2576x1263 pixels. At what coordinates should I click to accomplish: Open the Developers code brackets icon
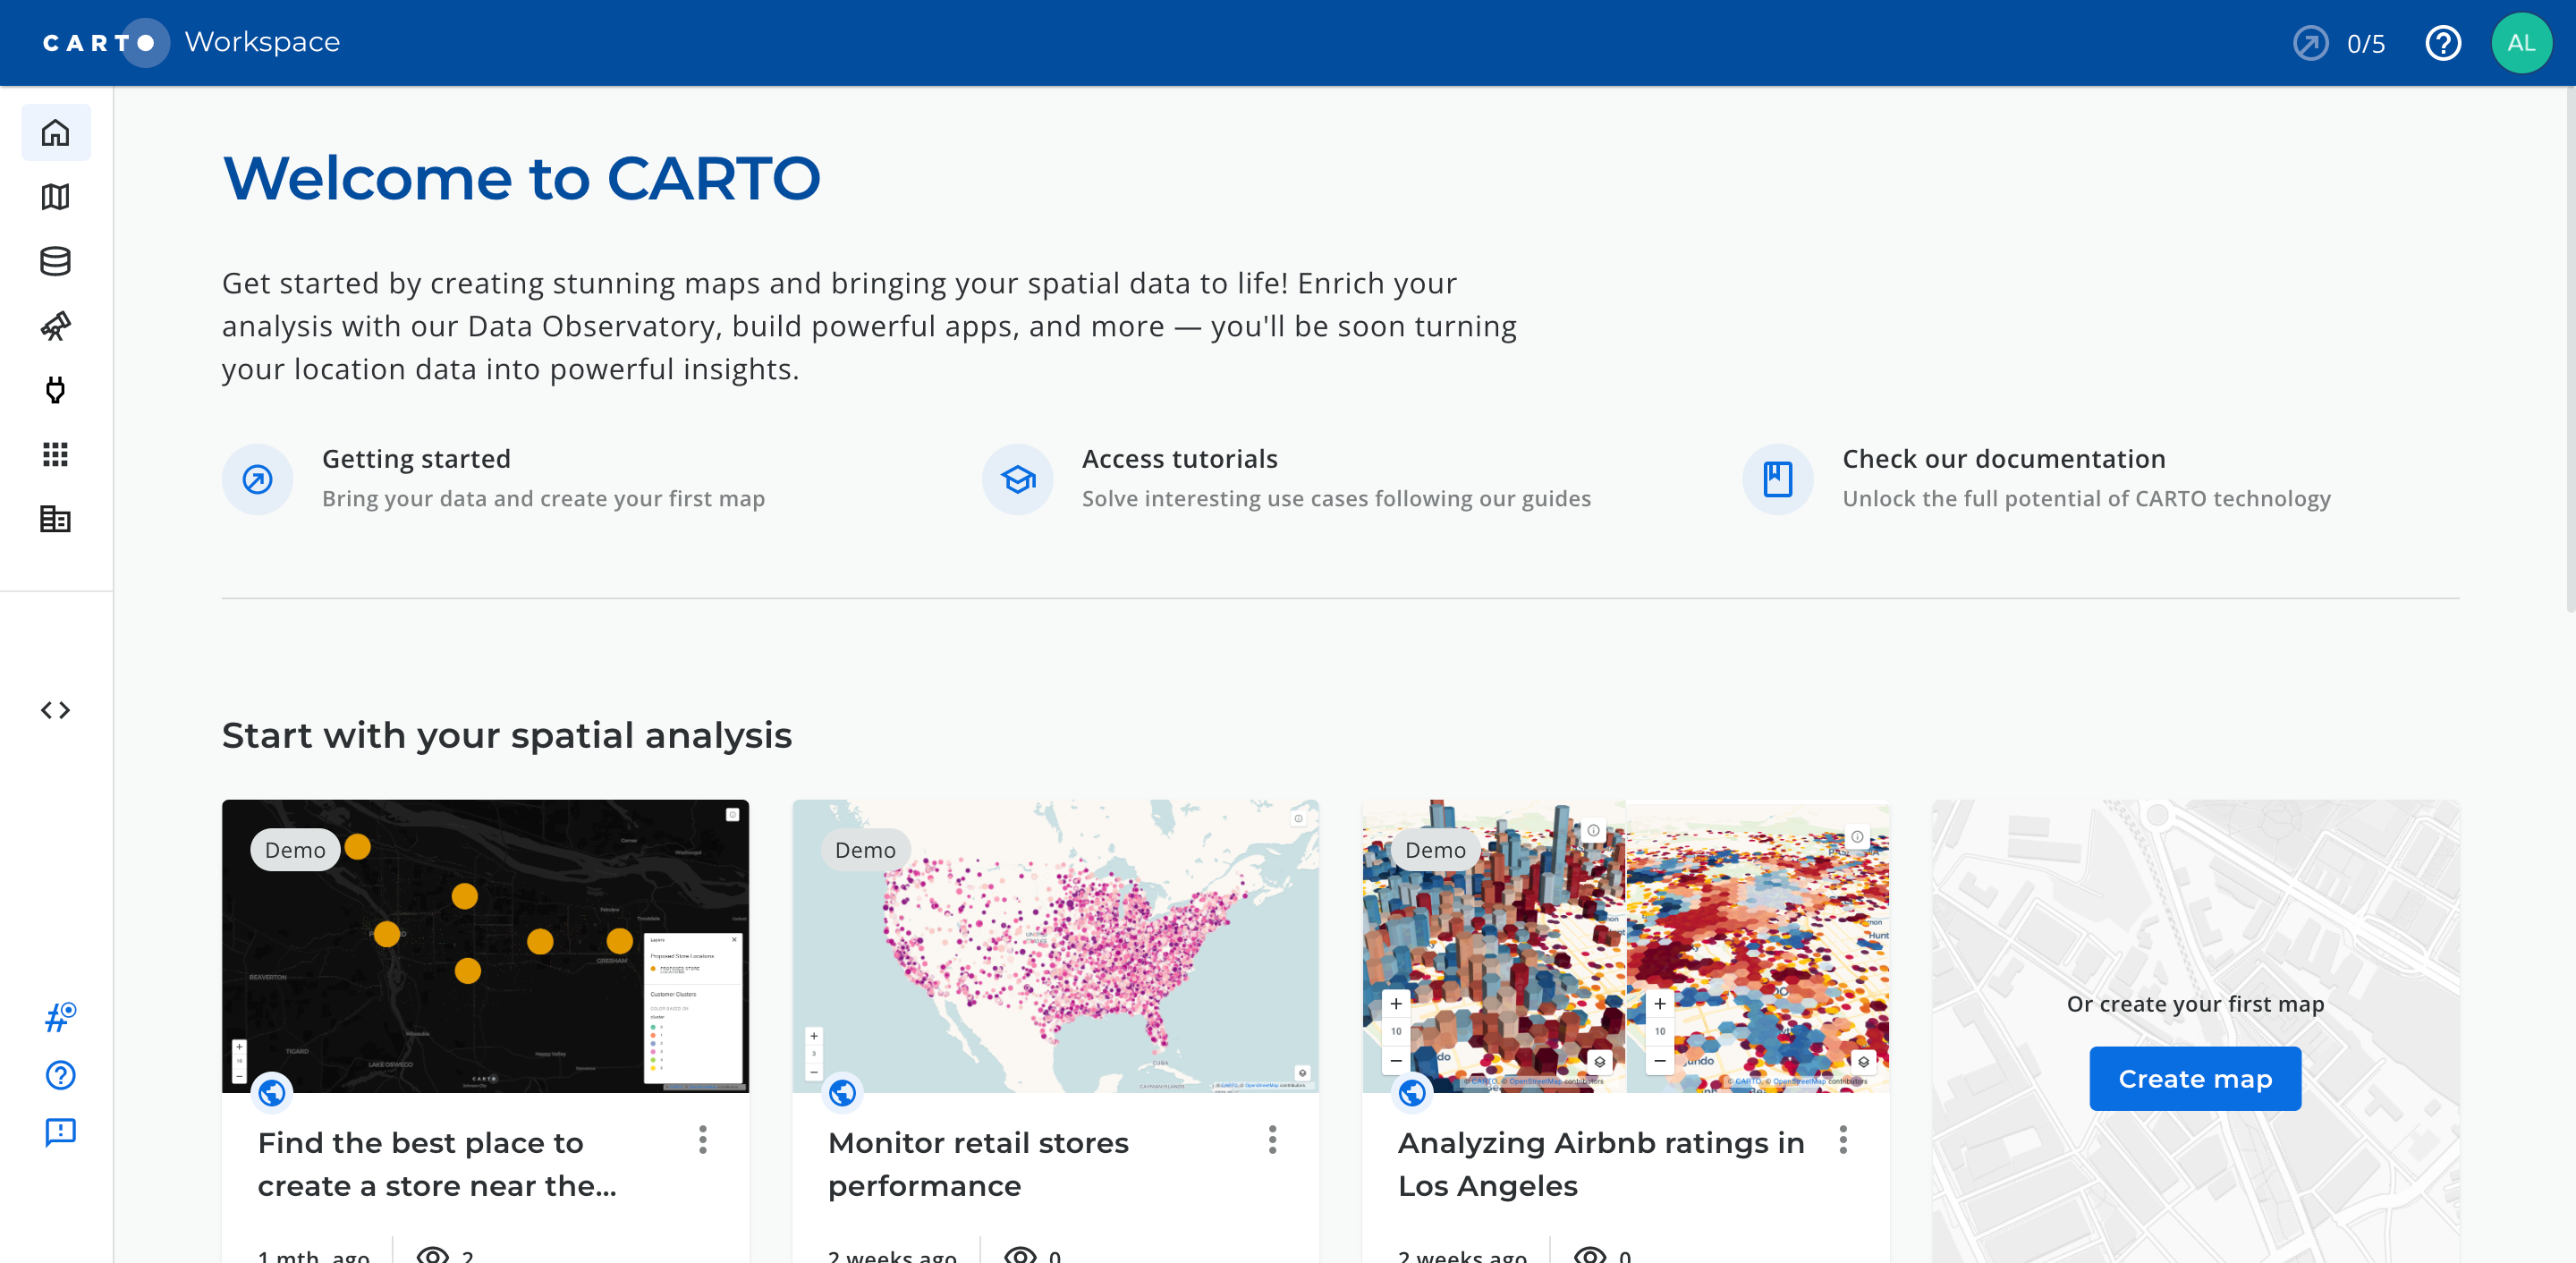tap(56, 710)
